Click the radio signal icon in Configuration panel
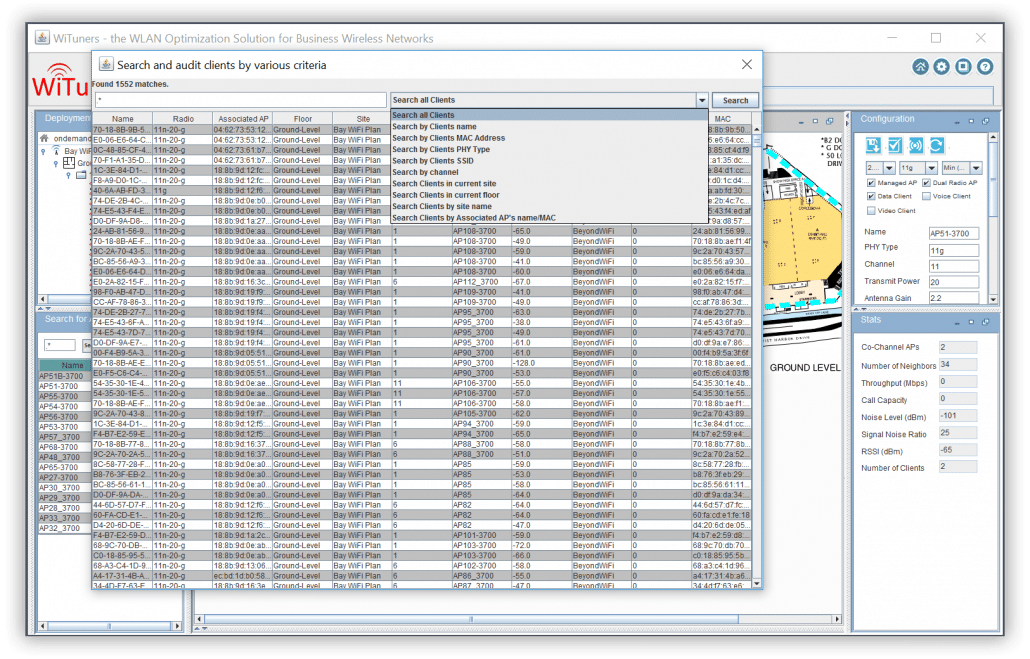Viewport: 1030px width, 659px height. [916, 146]
